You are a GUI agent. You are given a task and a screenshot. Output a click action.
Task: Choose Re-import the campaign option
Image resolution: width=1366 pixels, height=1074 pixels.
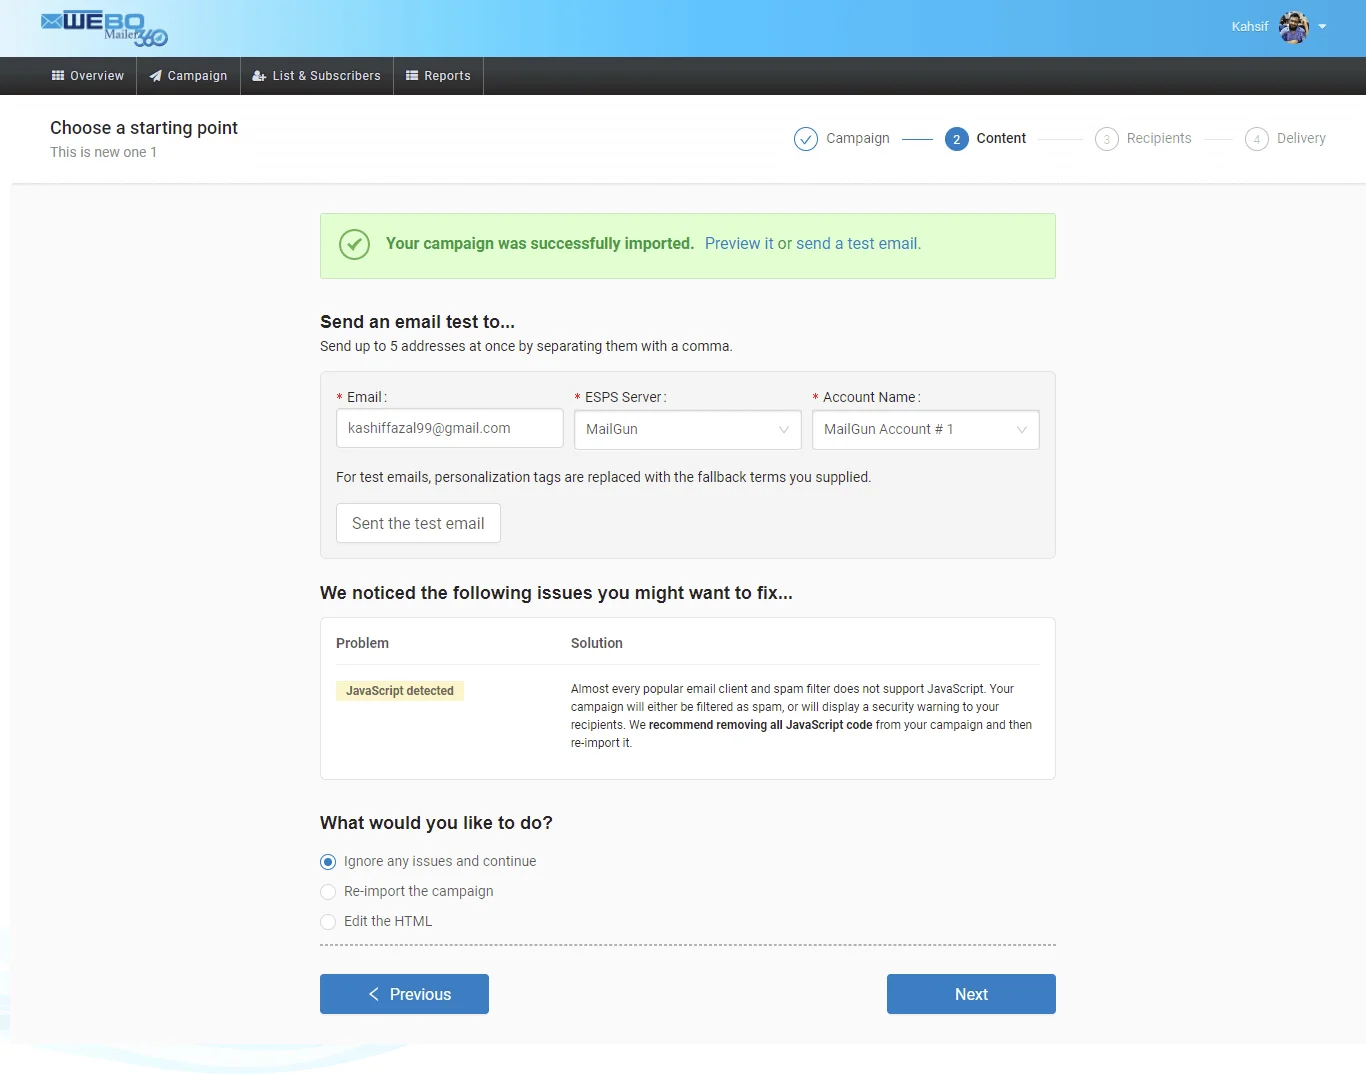click(328, 892)
